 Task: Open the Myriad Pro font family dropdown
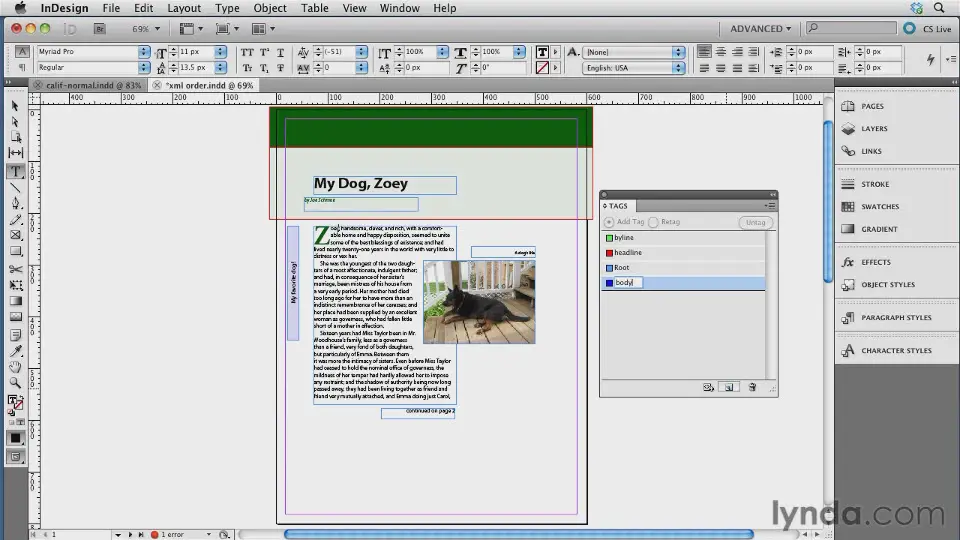(x=144, y=52)
